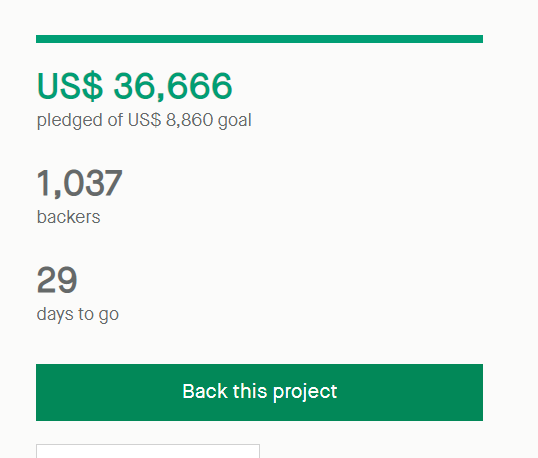The width and height of the screenshot is (538, 458).
Task: Click the word days in days to go
Action: [55, 314]
